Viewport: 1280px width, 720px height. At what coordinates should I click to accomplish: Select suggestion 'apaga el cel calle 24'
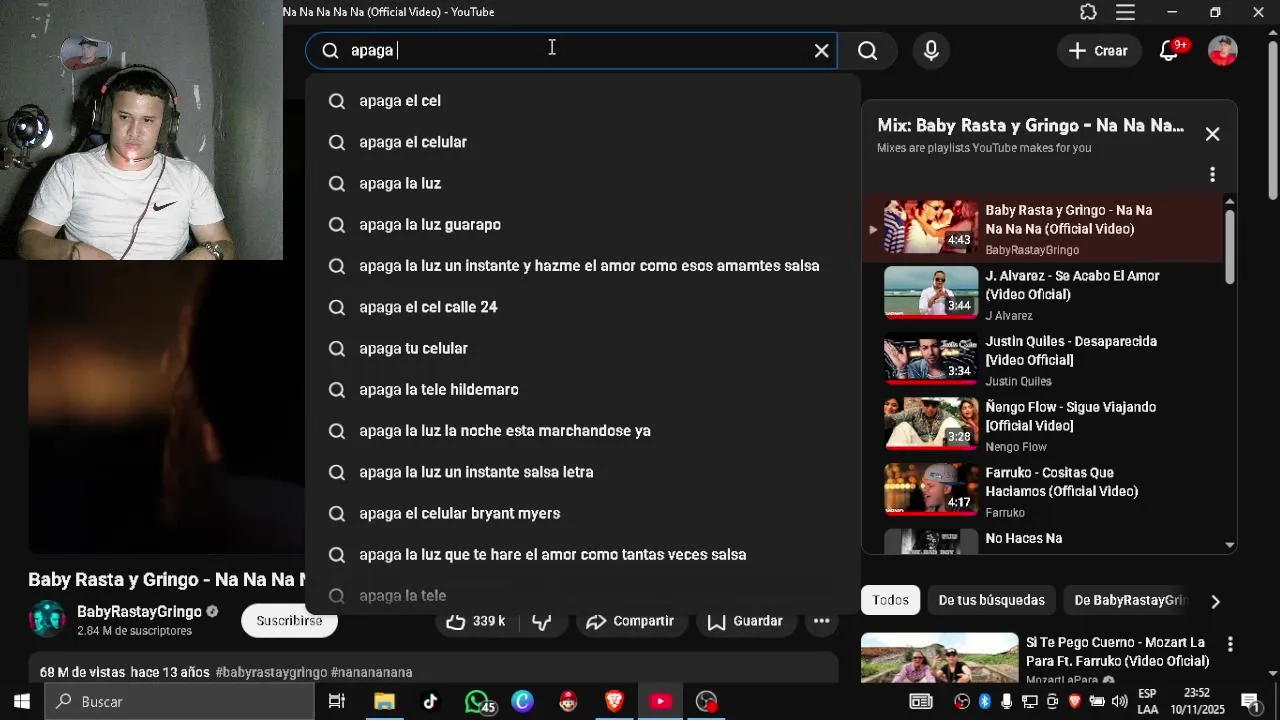583,307
